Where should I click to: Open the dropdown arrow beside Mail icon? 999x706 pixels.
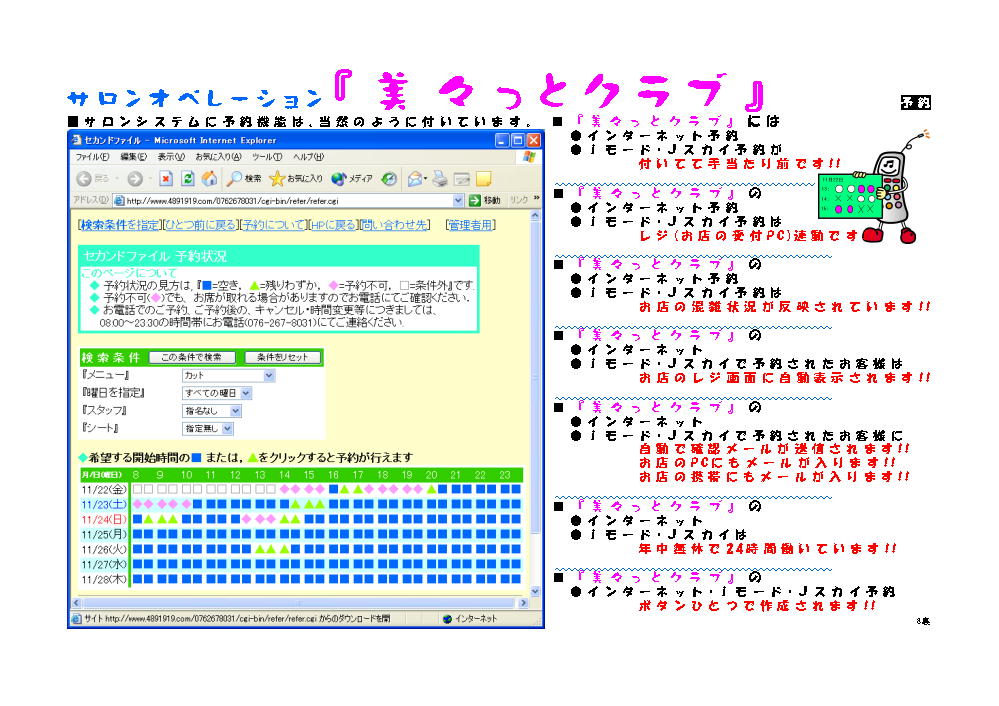pos(425,180)
